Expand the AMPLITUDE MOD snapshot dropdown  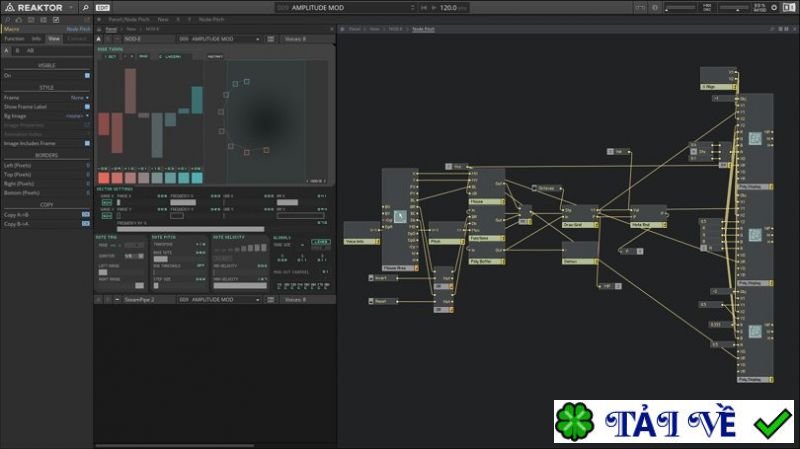(x=258, y=39)
